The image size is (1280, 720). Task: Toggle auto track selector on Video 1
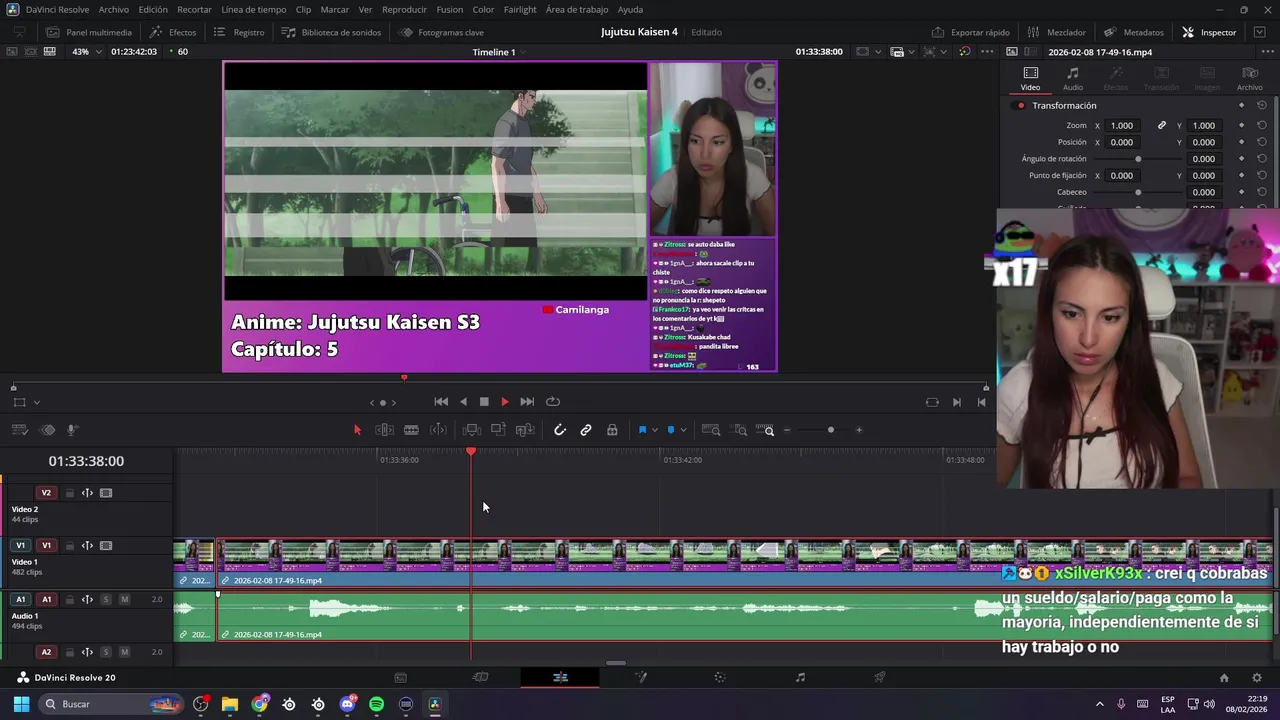87,546
